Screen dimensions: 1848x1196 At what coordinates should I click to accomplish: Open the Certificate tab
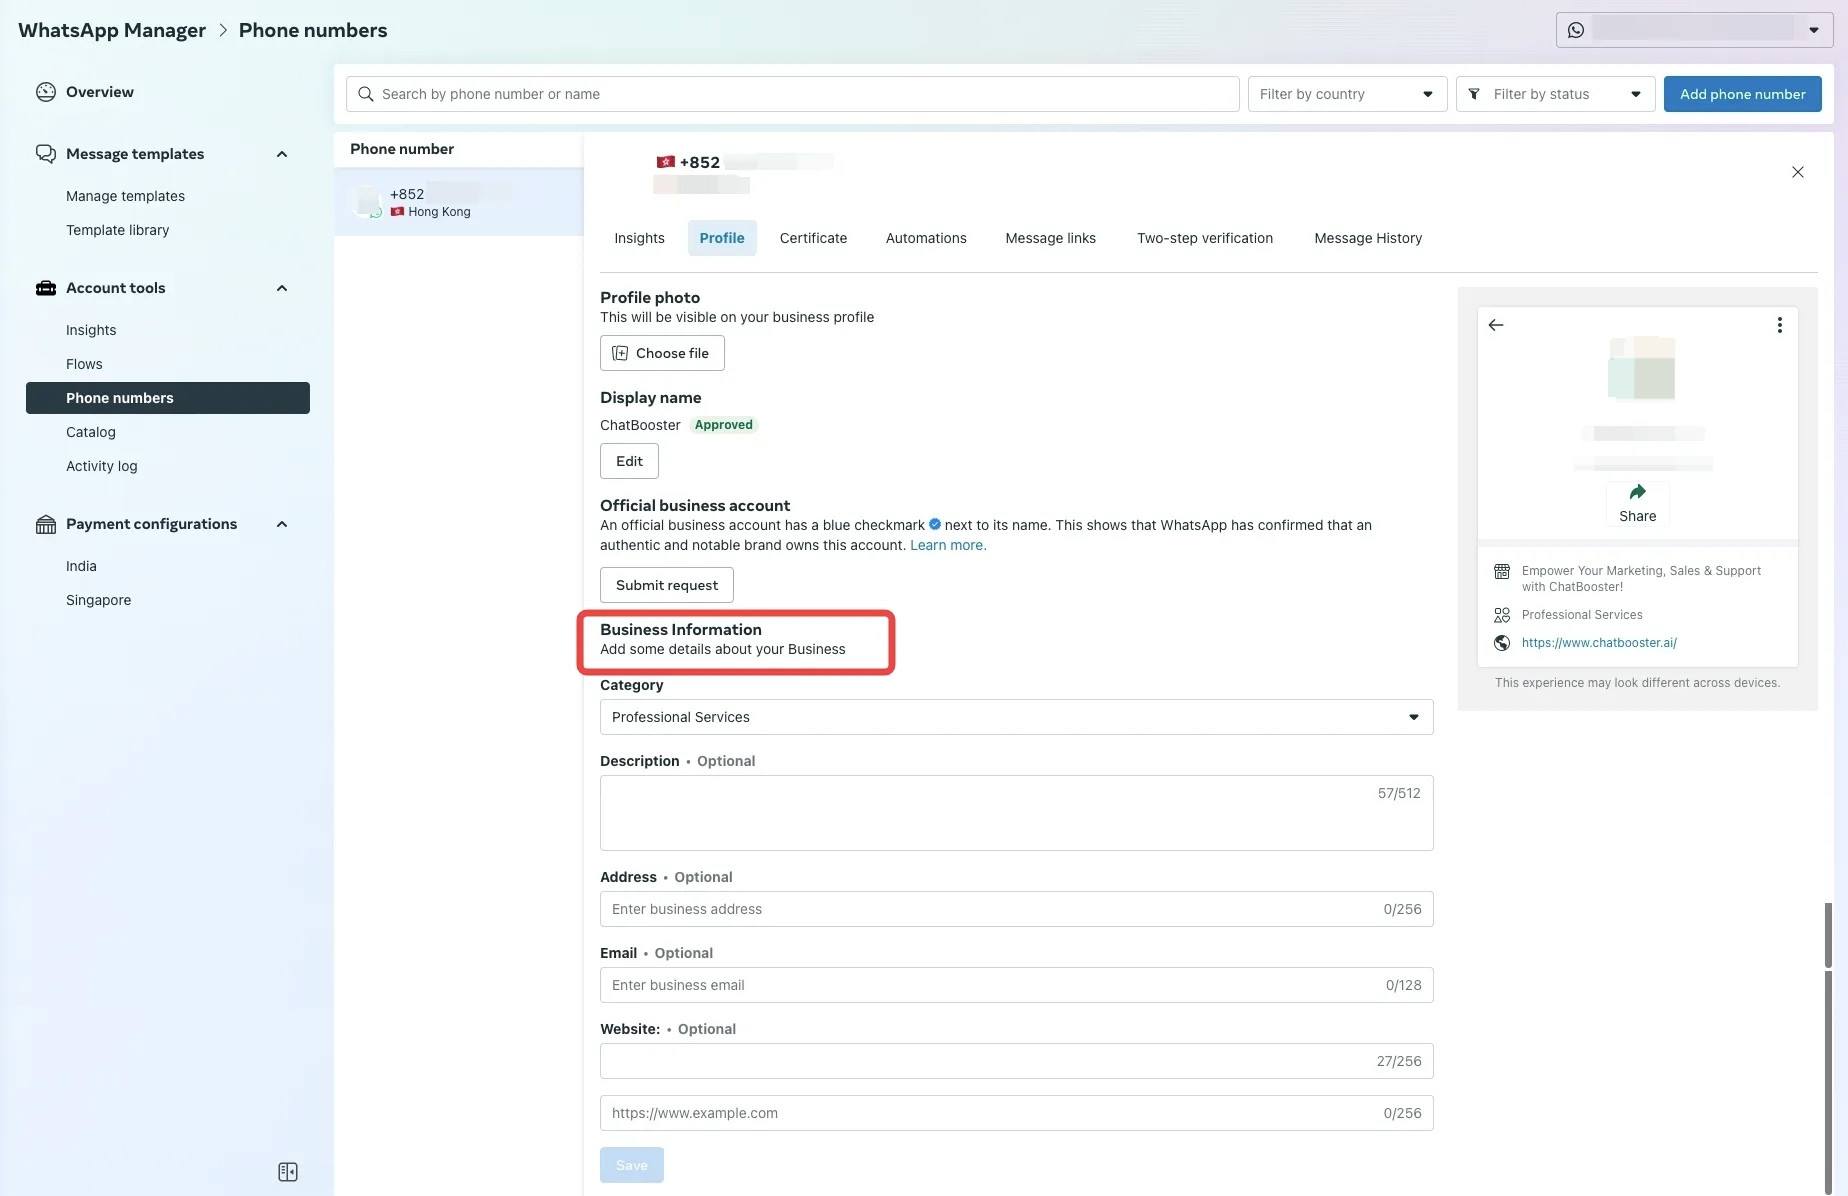click(x=813, y=238)
